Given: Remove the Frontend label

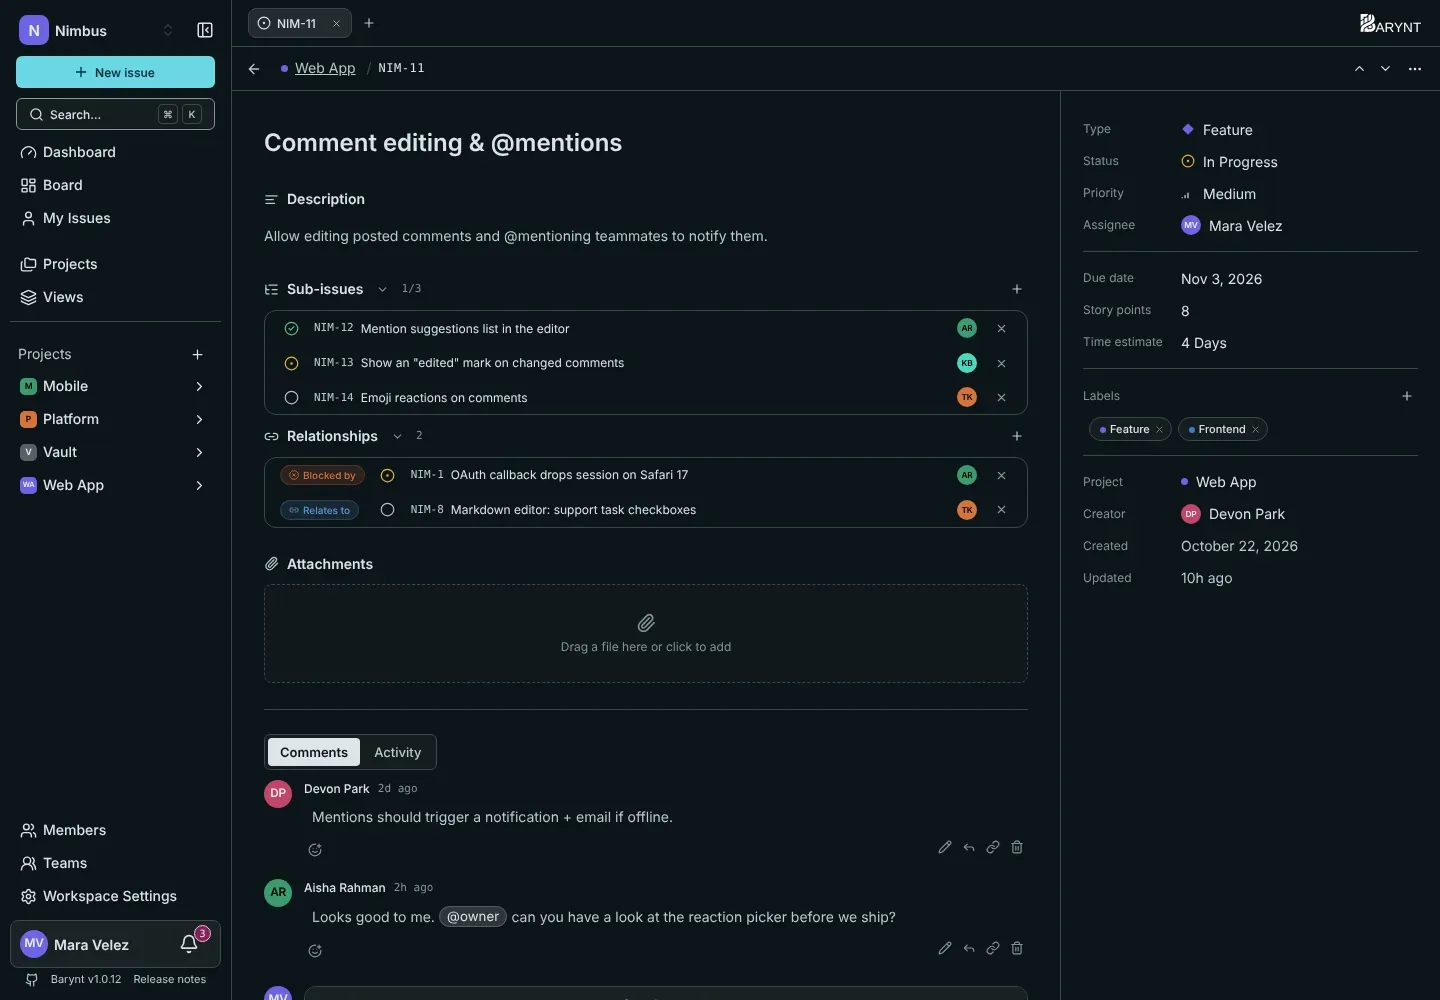Looking at the screenshot, I should pos(1256,429).
